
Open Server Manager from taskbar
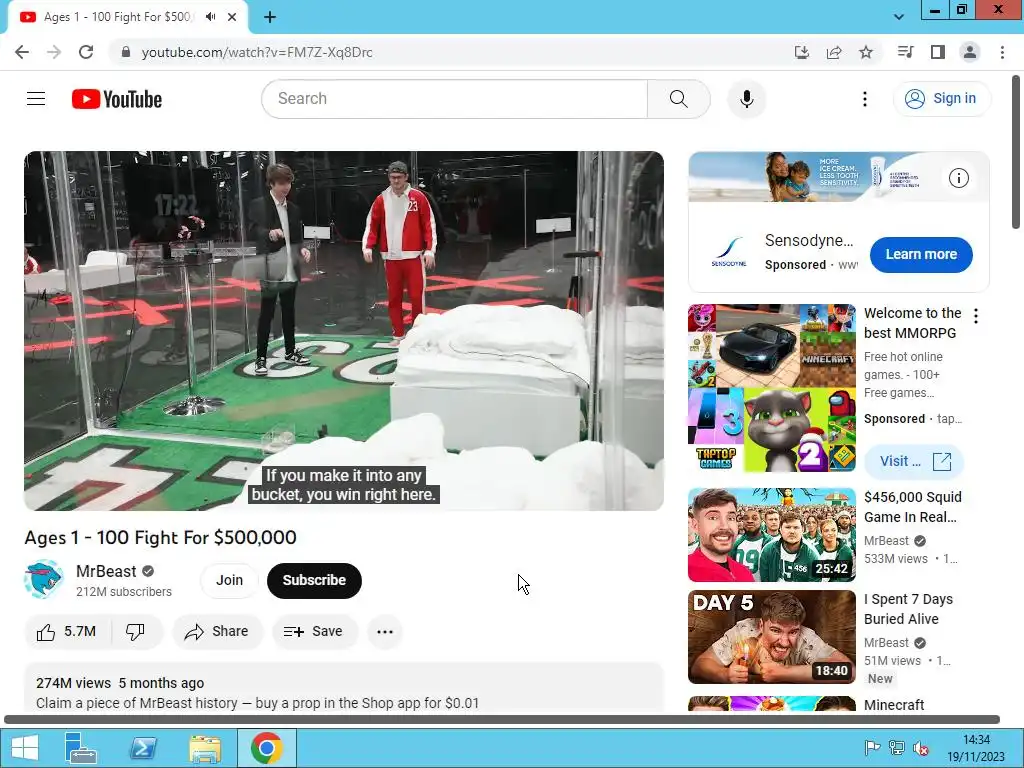pos(80,748)
